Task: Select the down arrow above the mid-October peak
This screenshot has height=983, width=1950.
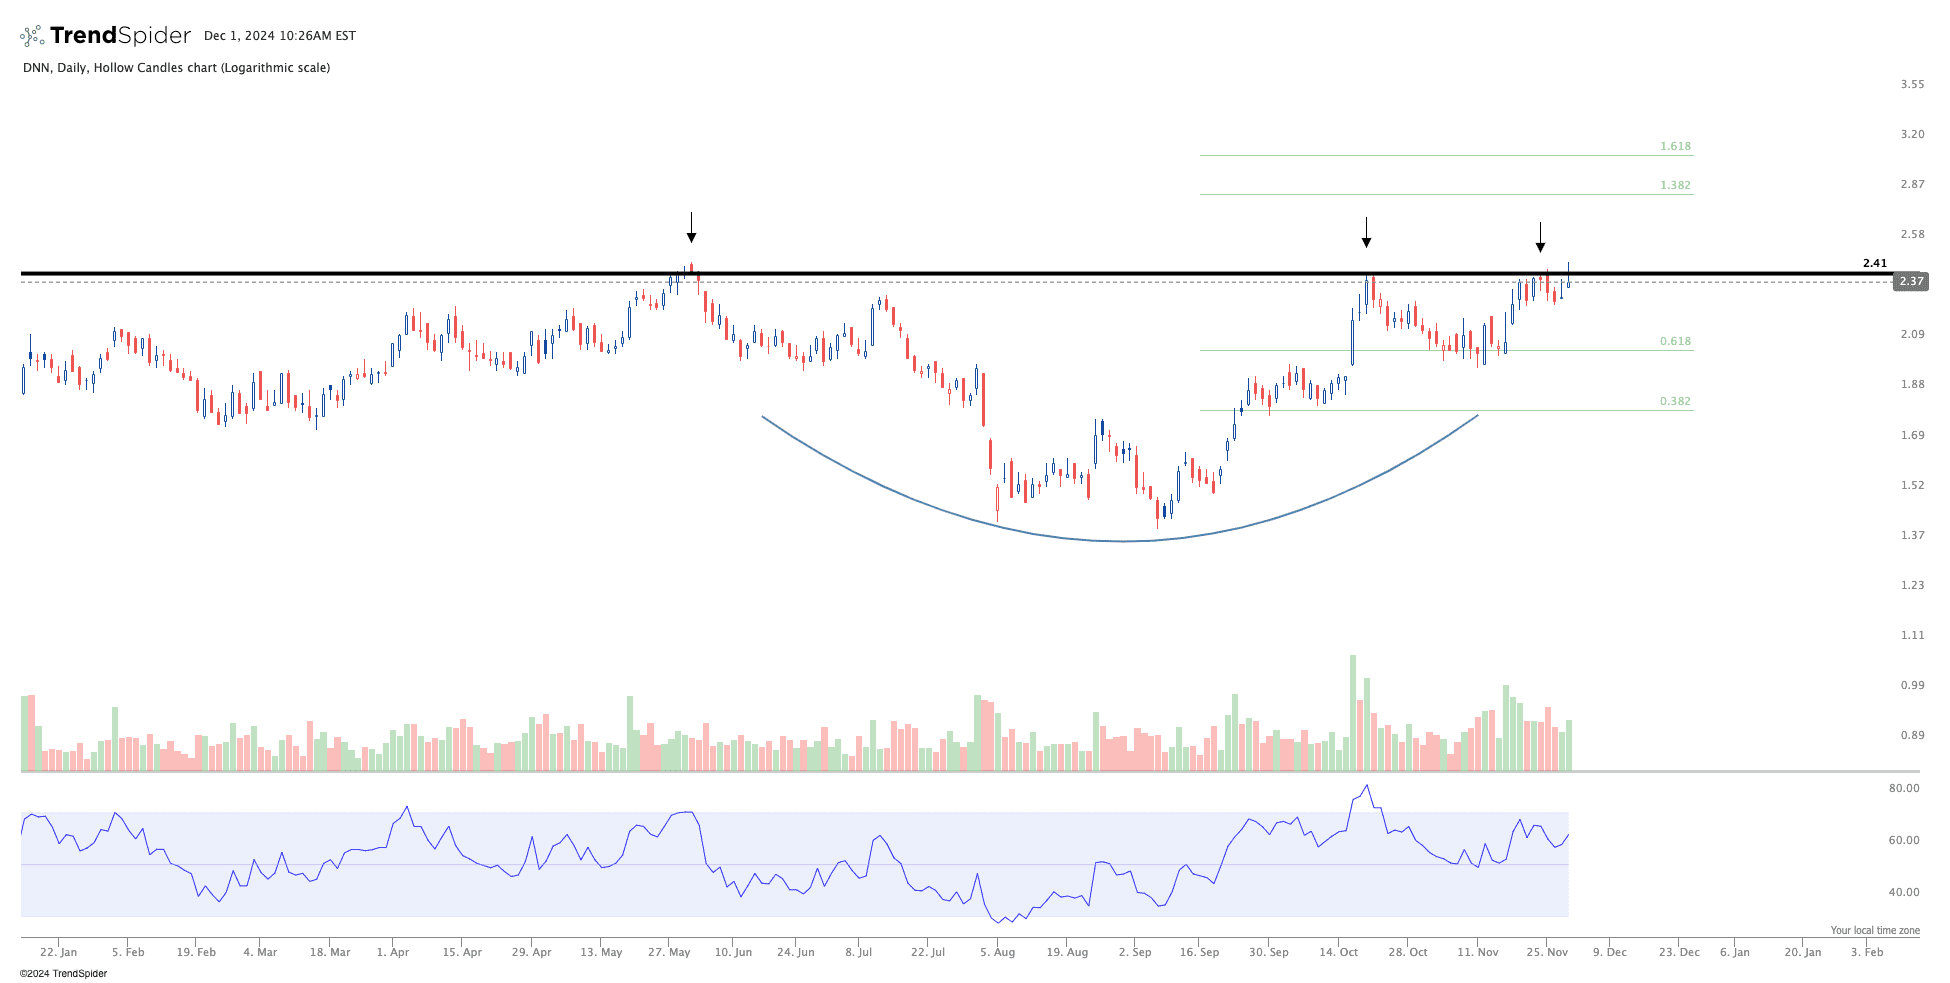Action: 1366,232
